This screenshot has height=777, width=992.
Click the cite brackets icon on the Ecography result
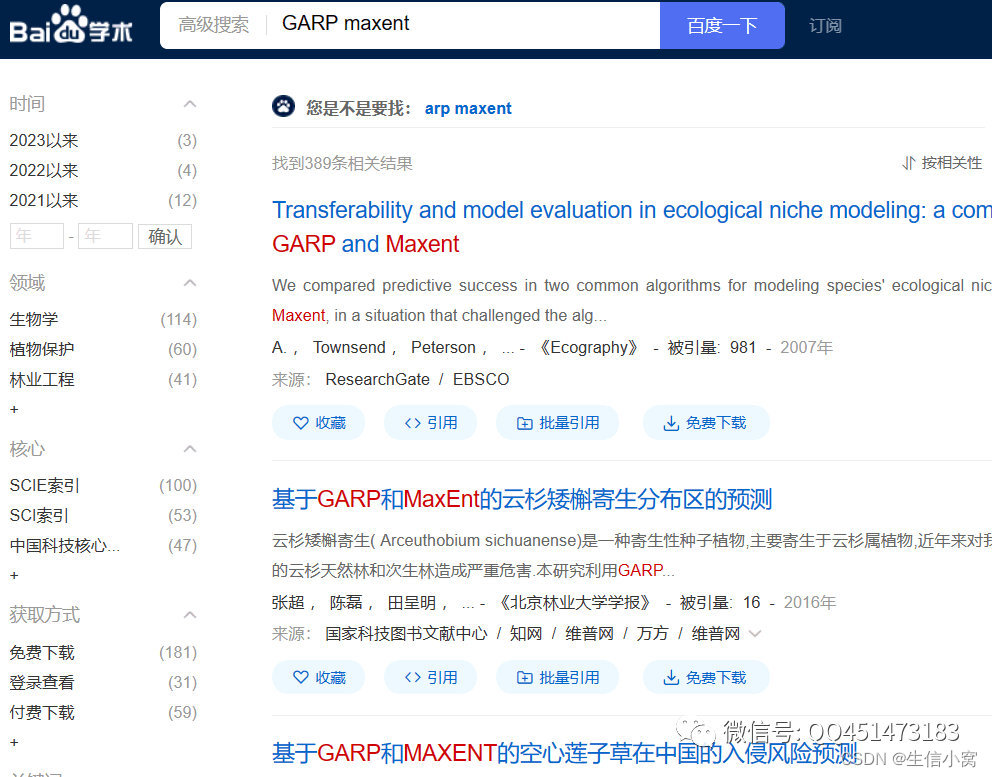[x=412, y=423]
